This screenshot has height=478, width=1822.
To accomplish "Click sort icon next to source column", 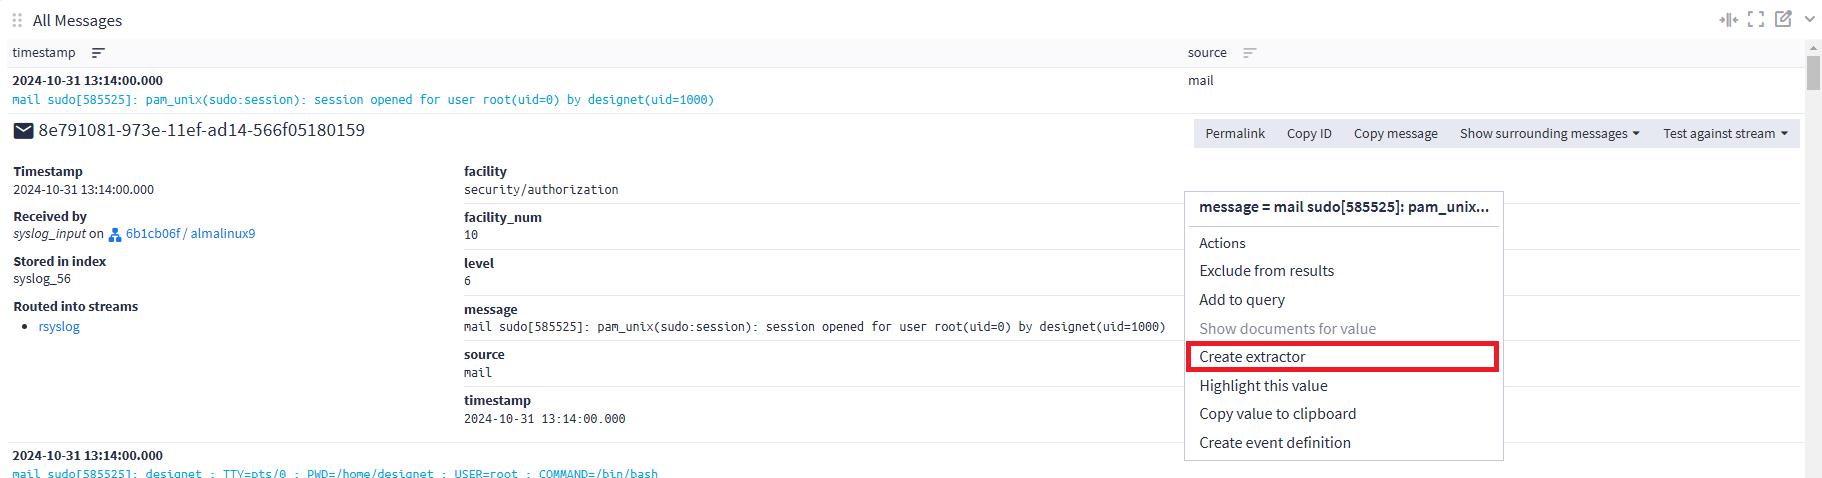I will (x=1249, y=53).
